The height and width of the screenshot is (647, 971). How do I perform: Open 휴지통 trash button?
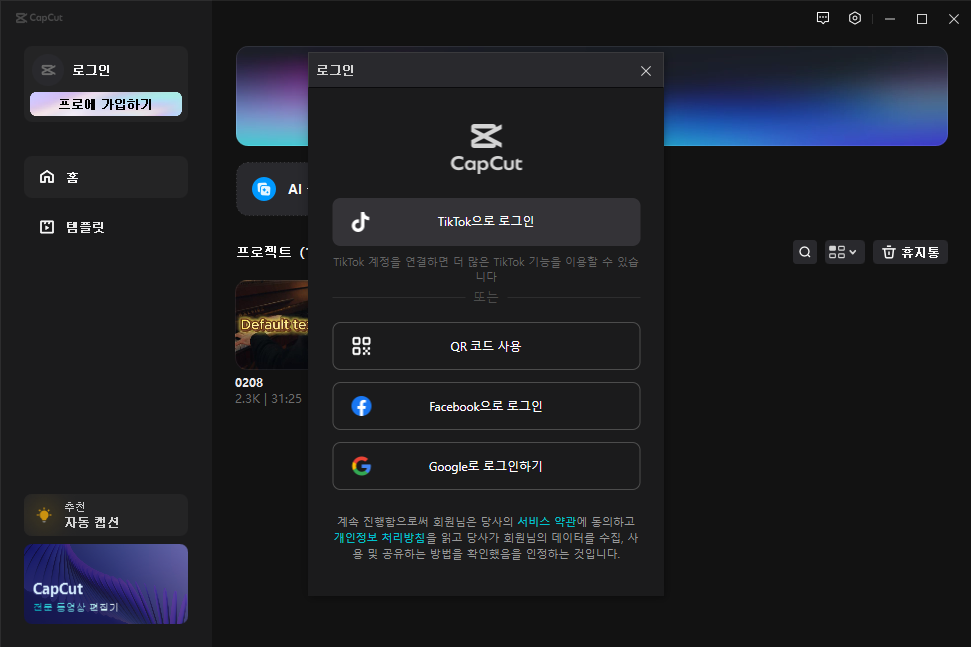(x=910, y=252)
